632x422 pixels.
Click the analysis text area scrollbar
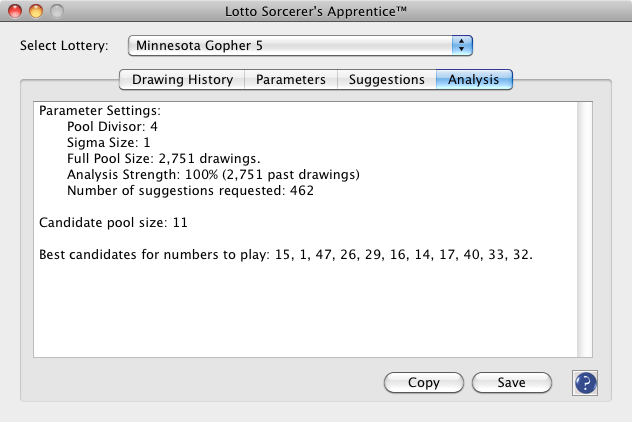pyautogui.click(x=584, y=229)
